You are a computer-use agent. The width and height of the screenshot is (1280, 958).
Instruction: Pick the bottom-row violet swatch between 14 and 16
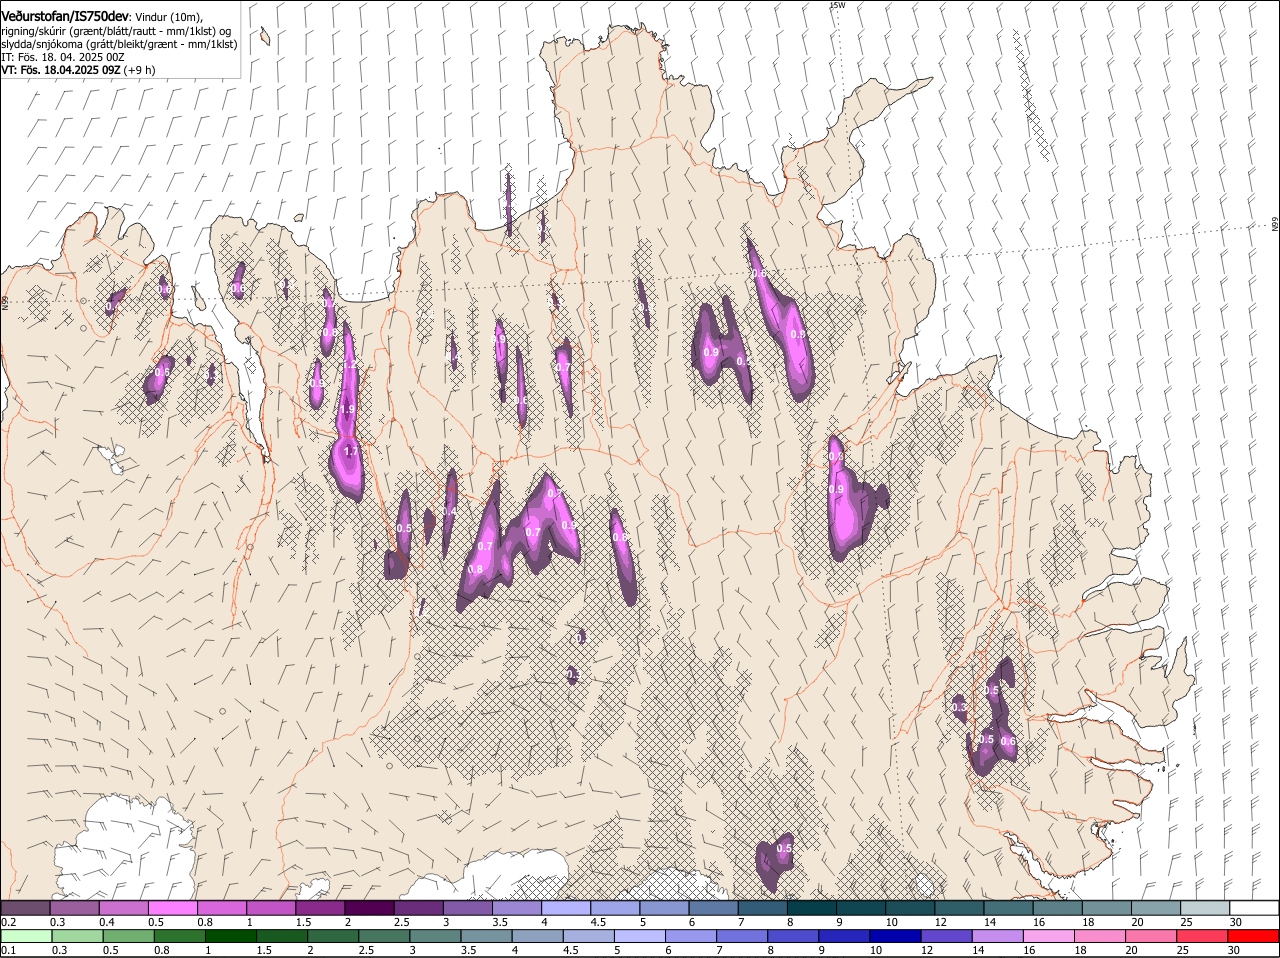[998, 936]
